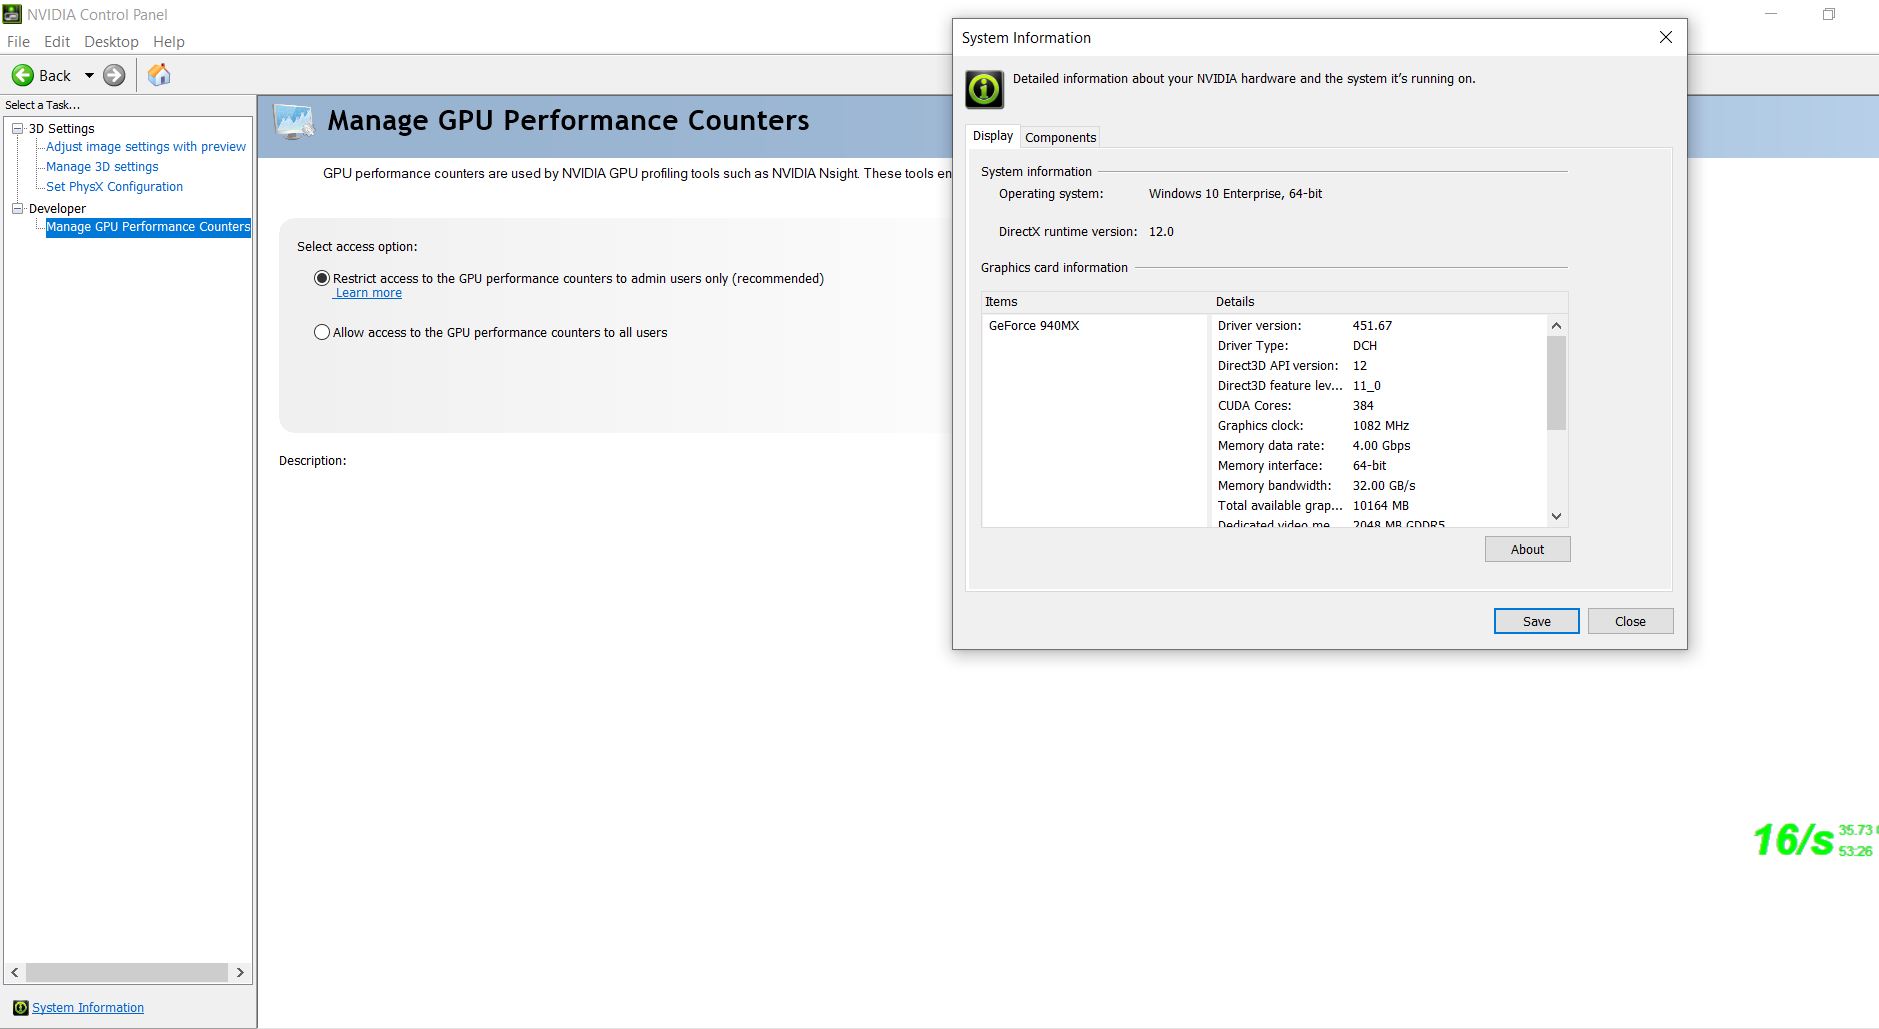Screen dimensions: 1879x1029
Task: Click the System Information icon at bottom left
Action: point(20,1008)
